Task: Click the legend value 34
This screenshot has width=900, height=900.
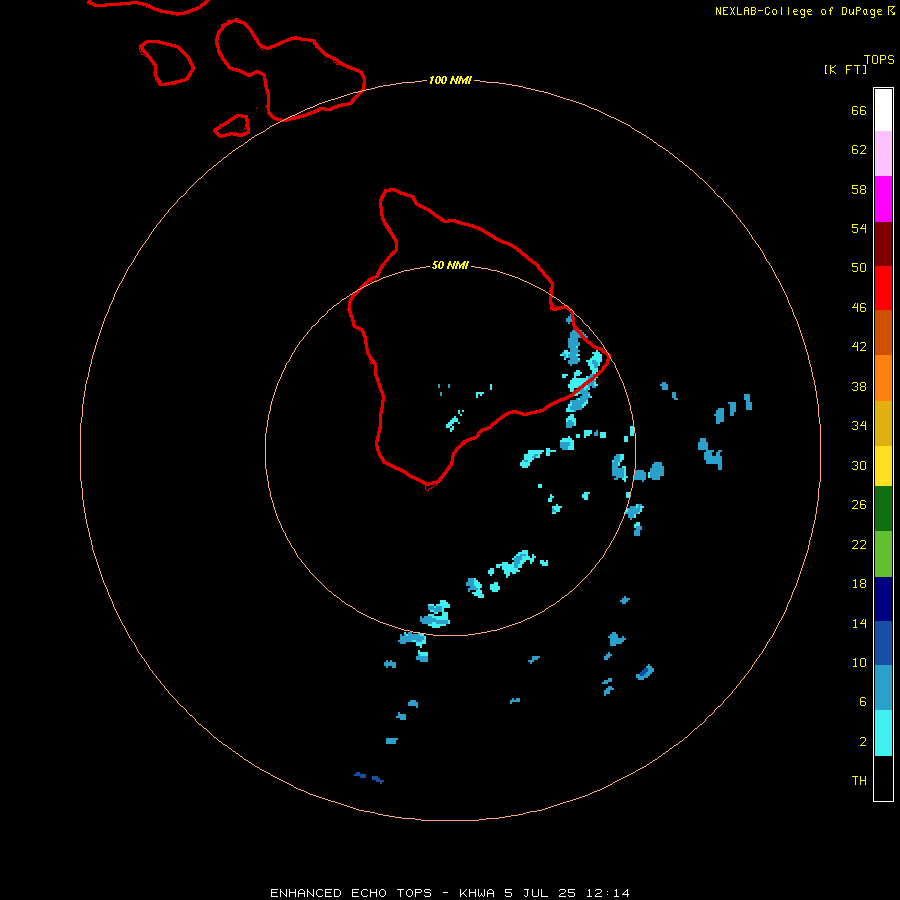Action: (859, 426)
